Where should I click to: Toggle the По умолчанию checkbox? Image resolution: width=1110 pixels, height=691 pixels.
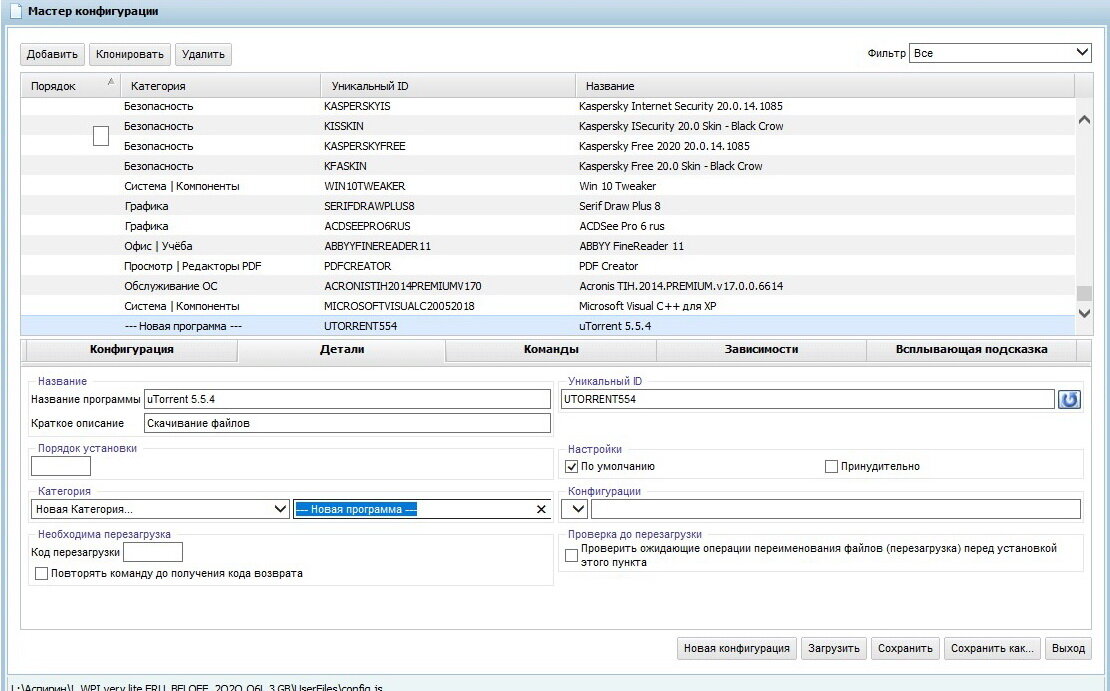pyautogui.click(x=572, y=467)
